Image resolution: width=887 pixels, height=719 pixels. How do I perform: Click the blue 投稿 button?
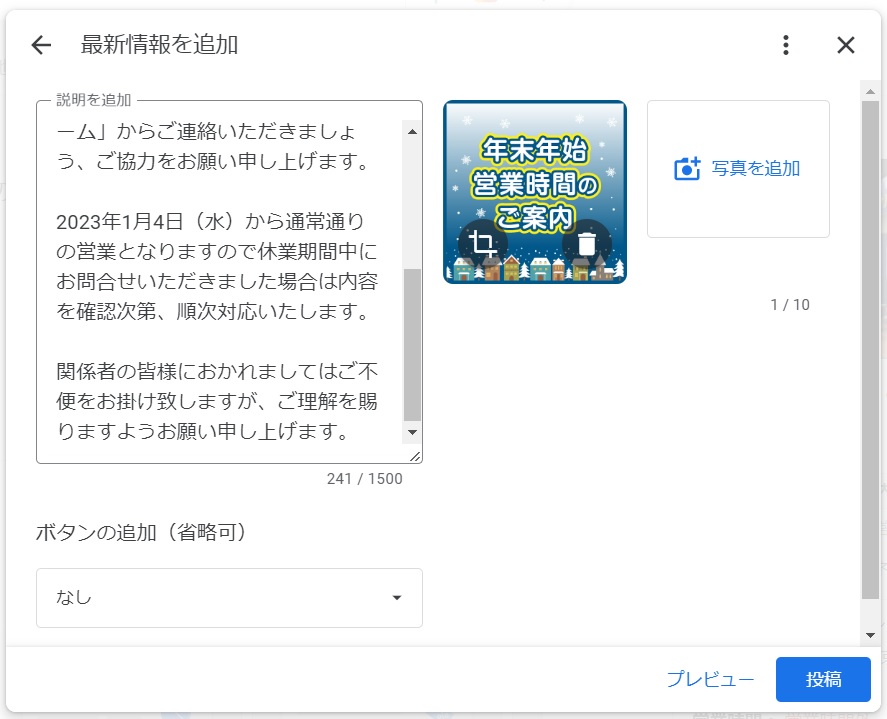tap(823, 679)
